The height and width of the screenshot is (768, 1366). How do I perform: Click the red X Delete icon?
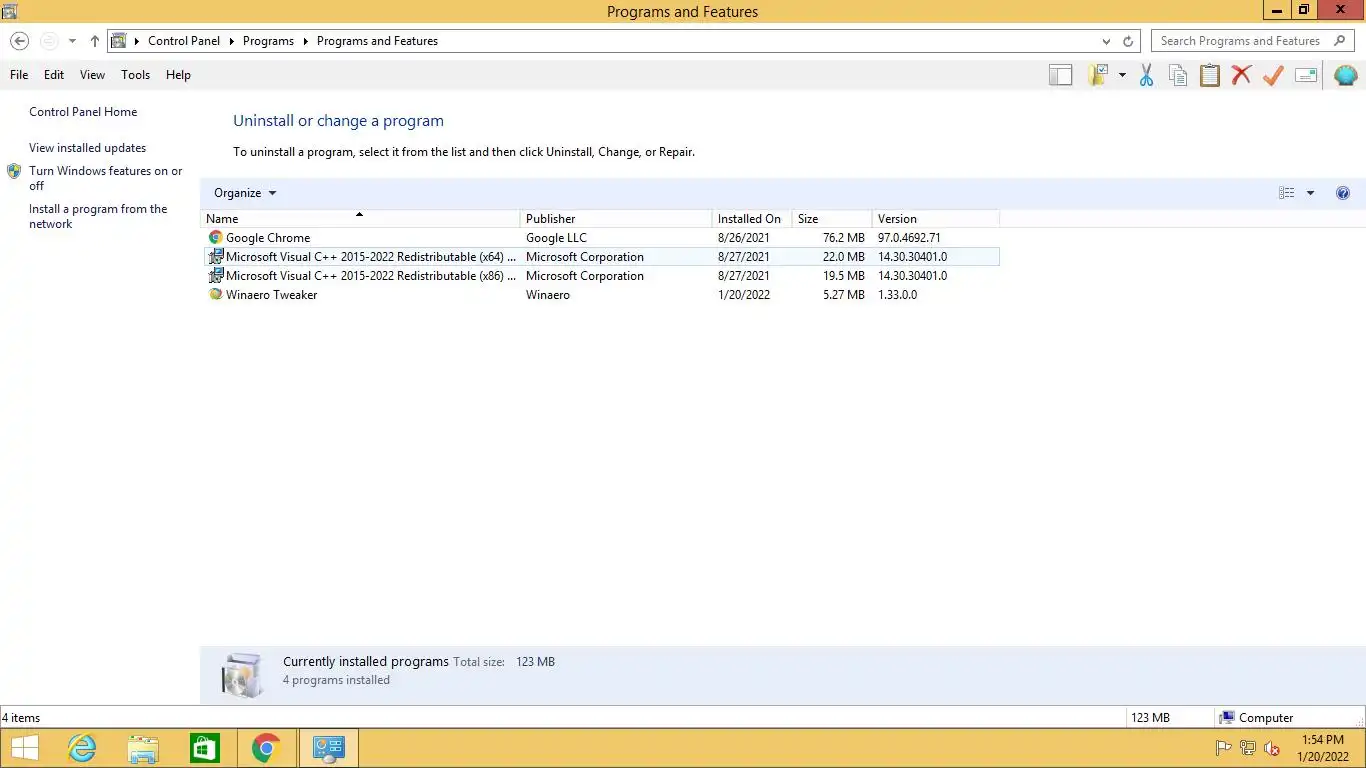1241,75
